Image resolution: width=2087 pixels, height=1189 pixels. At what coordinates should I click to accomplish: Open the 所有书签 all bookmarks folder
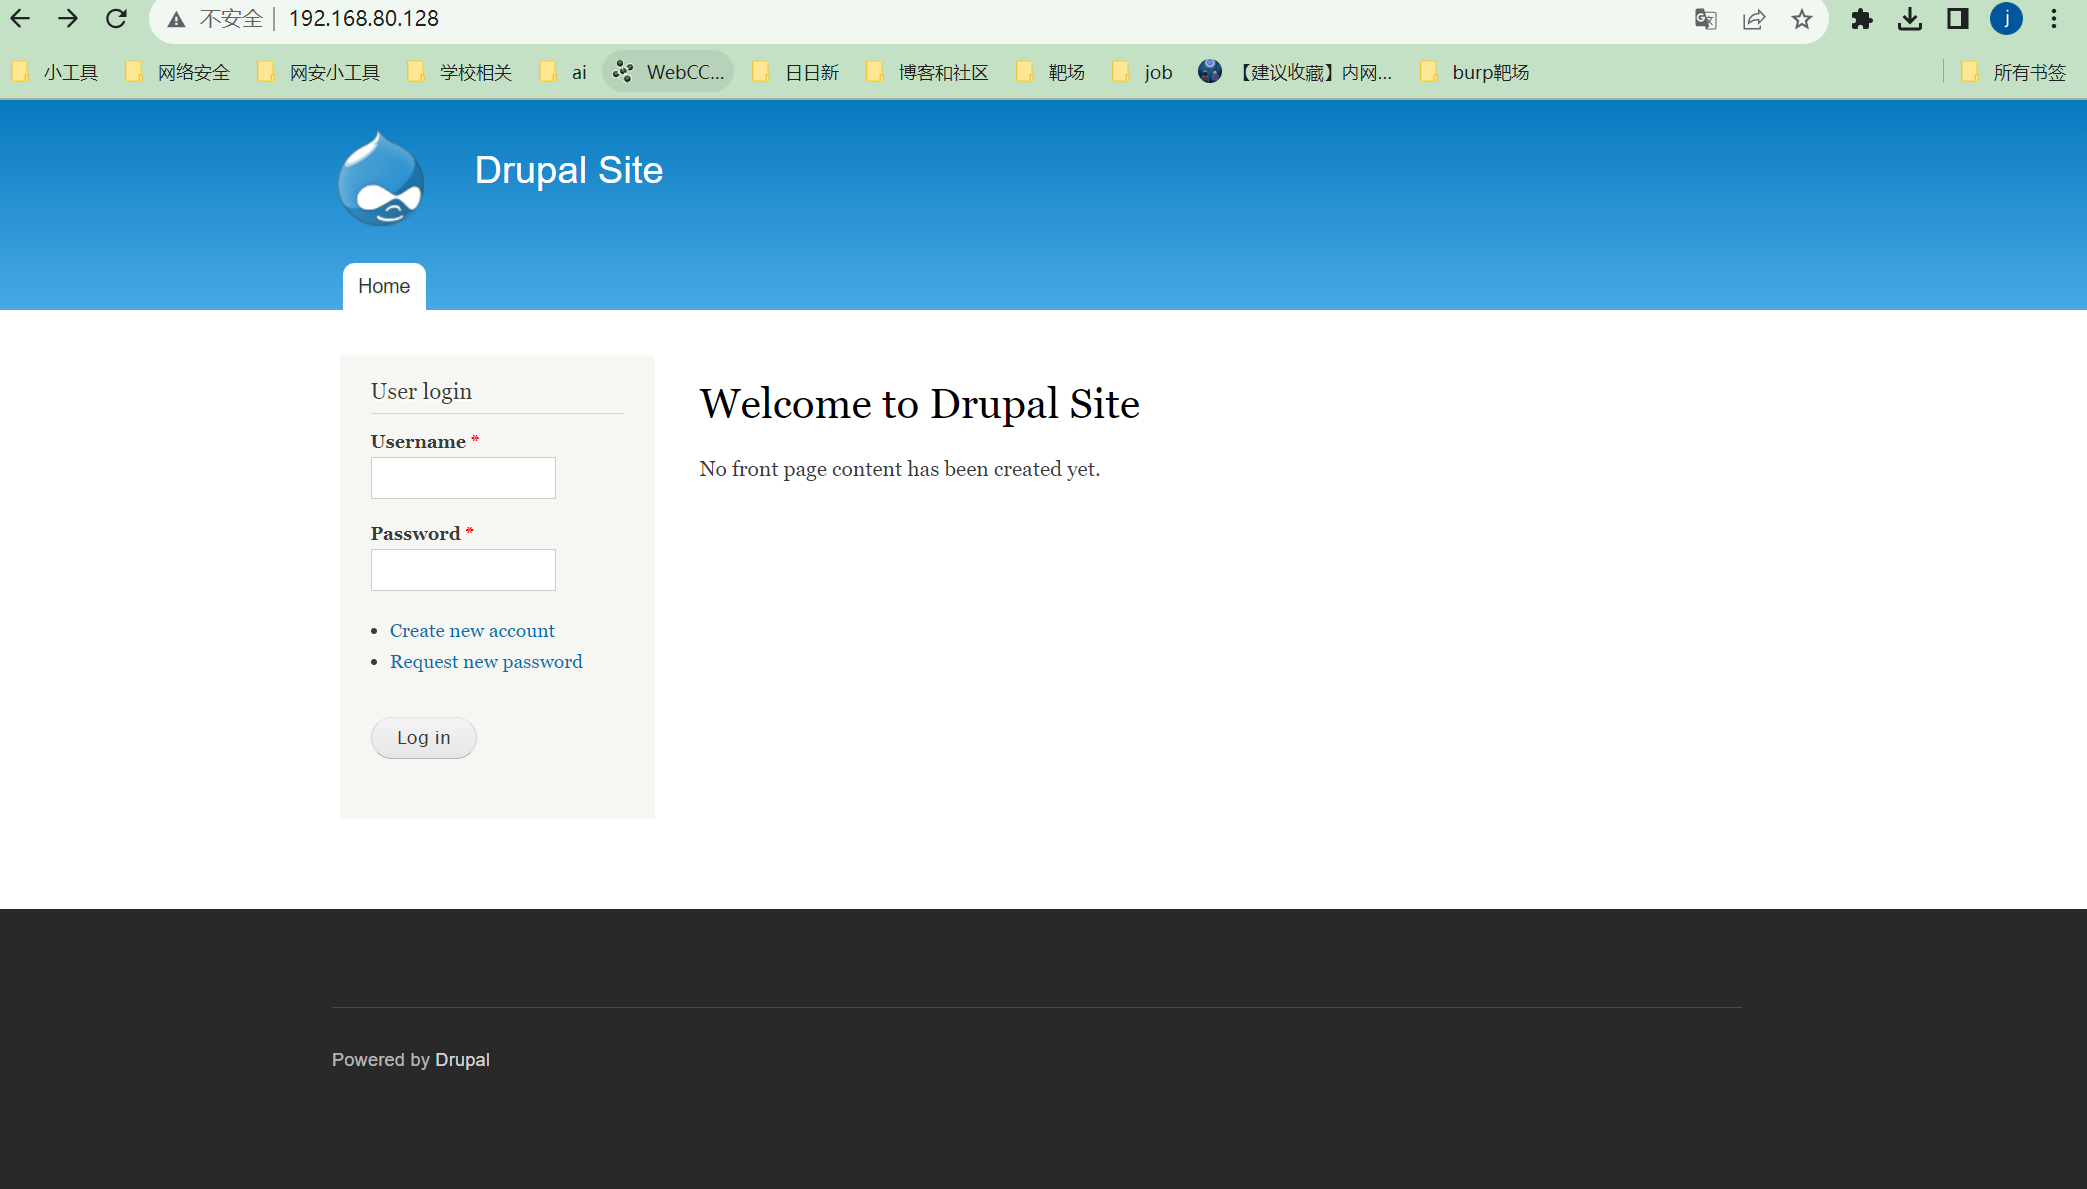pos(2013,72)
